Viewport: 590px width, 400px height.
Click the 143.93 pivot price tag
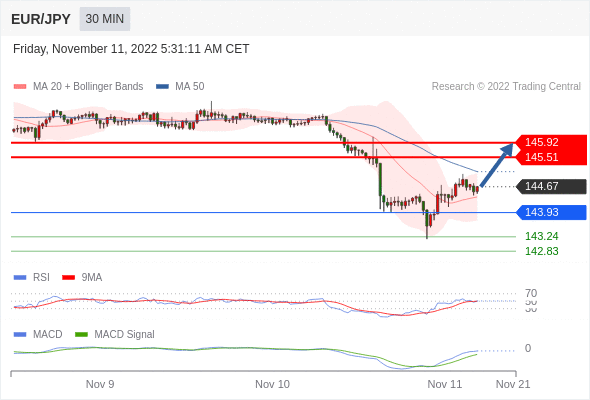[551, 212]
